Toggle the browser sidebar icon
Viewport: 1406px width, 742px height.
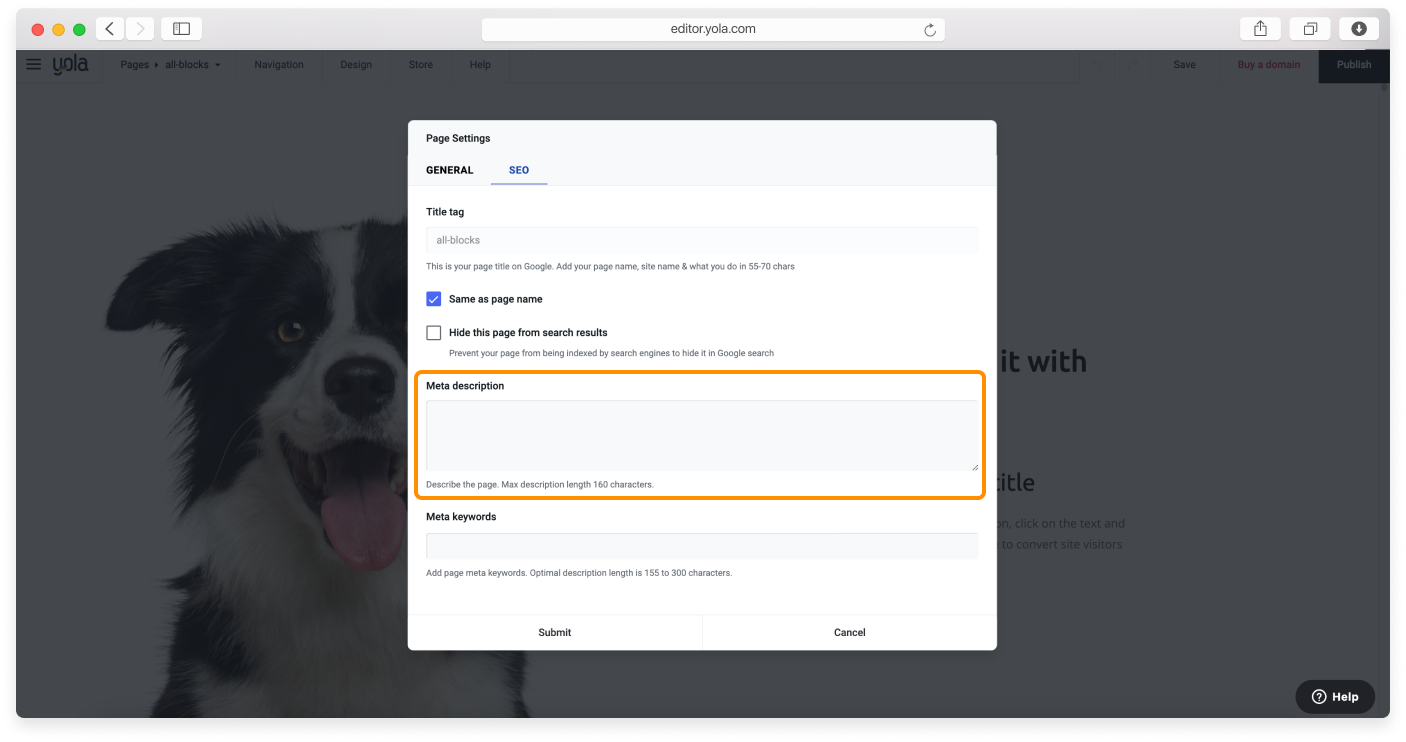[180, 28]
